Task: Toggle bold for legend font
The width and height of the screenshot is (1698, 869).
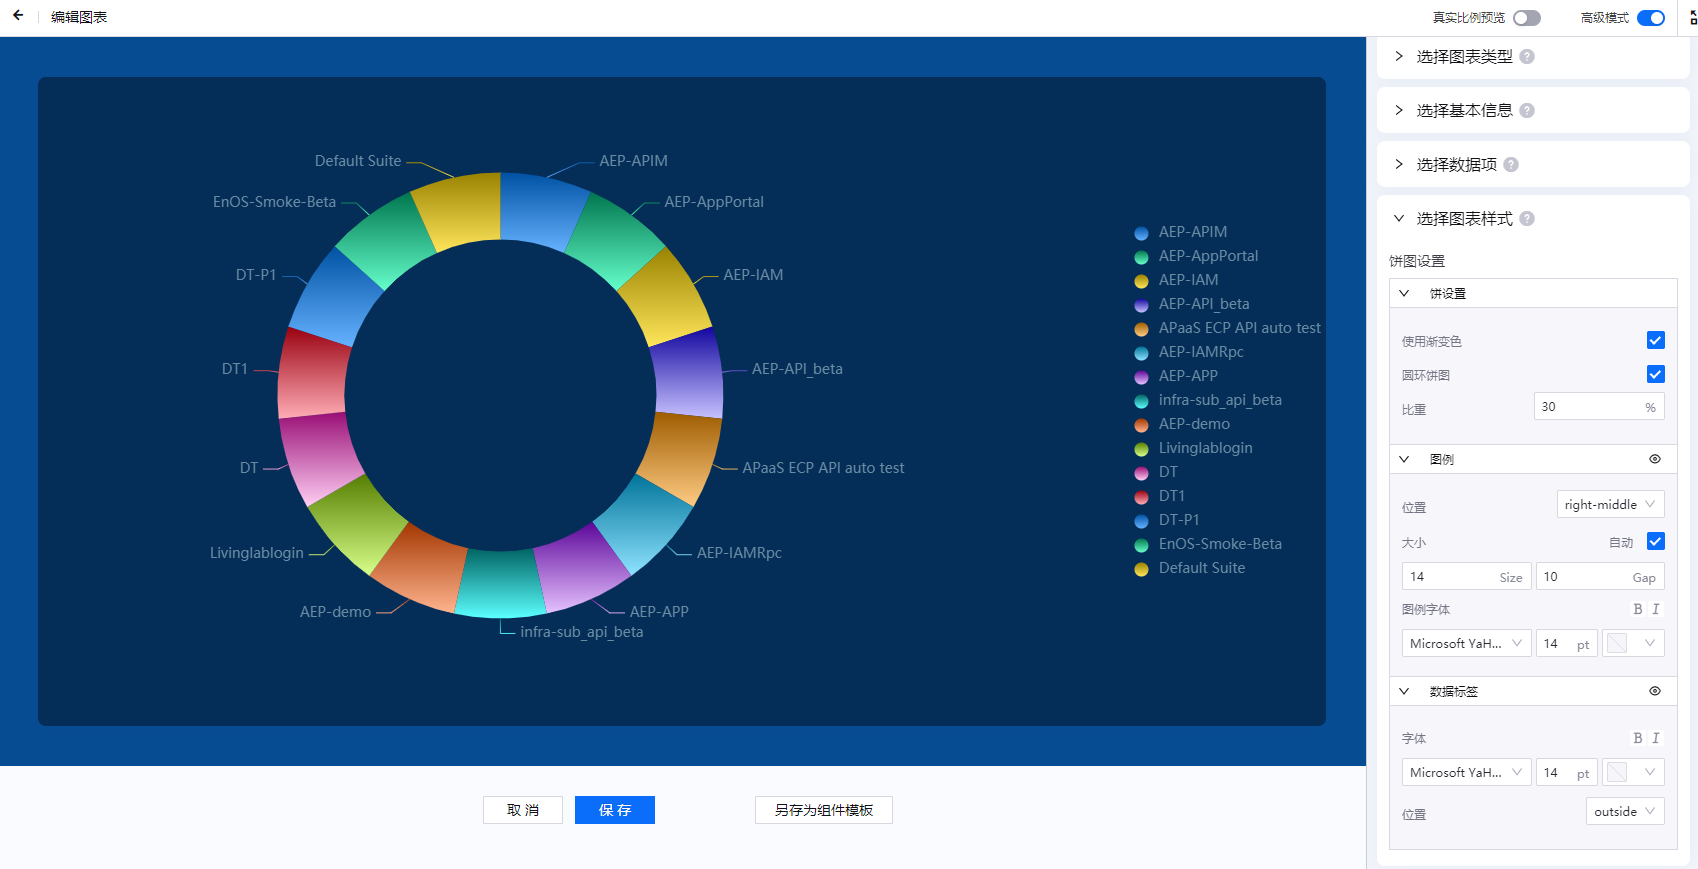Action: pos(1638,609)
